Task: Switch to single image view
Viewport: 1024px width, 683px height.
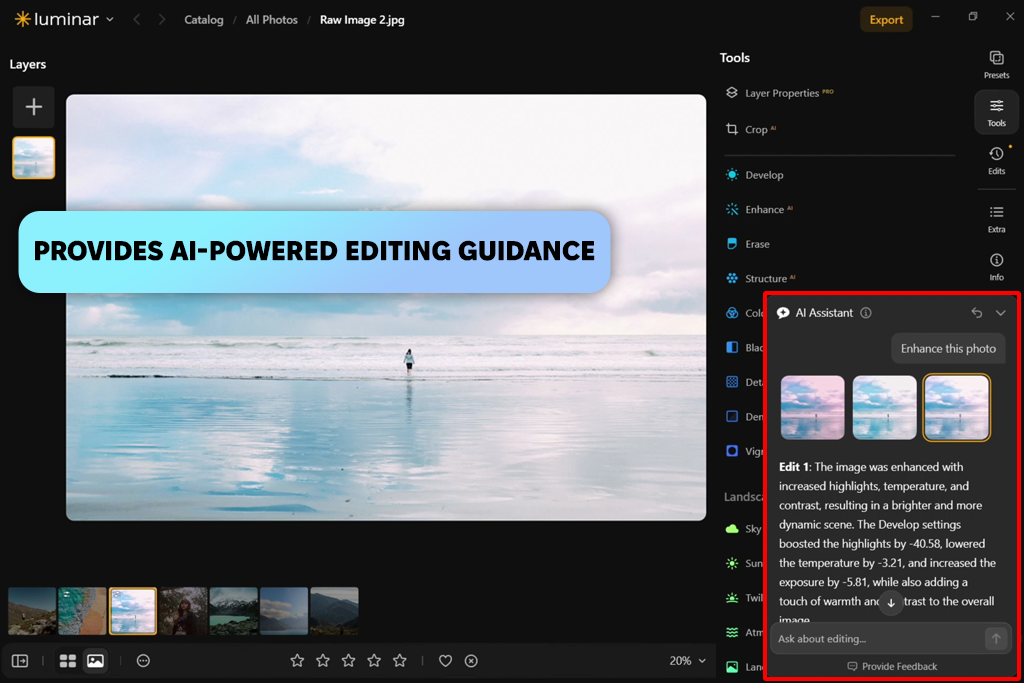Action: pyautogui.click(x=95, y=661)
